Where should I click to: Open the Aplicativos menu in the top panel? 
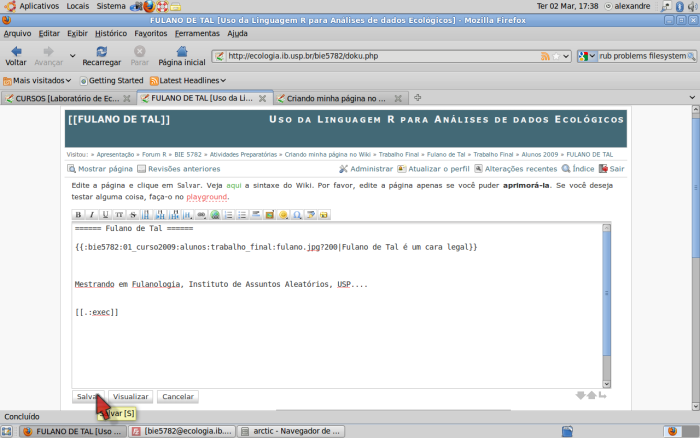point(38,6)
